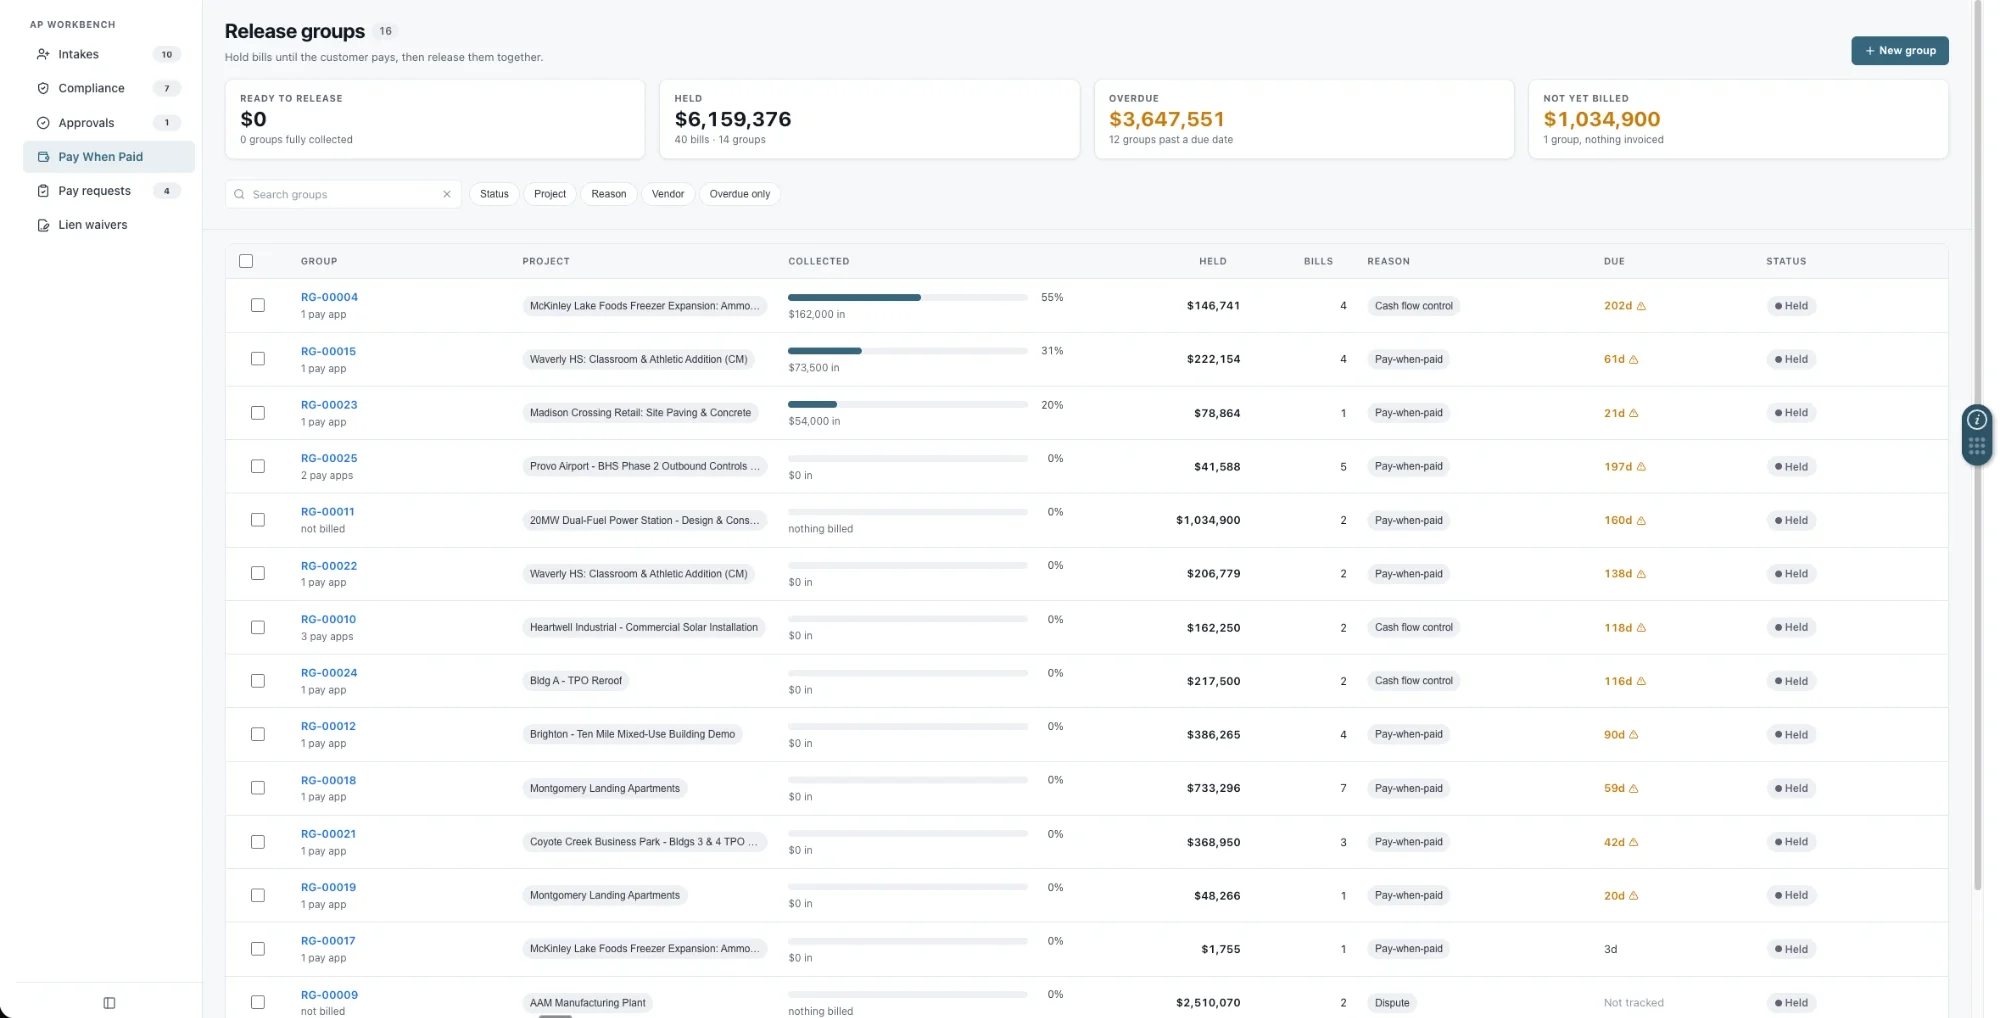Click the Compliance shield icon
This screenshot has width=2000, height=1018.
[x=43, y=88]
